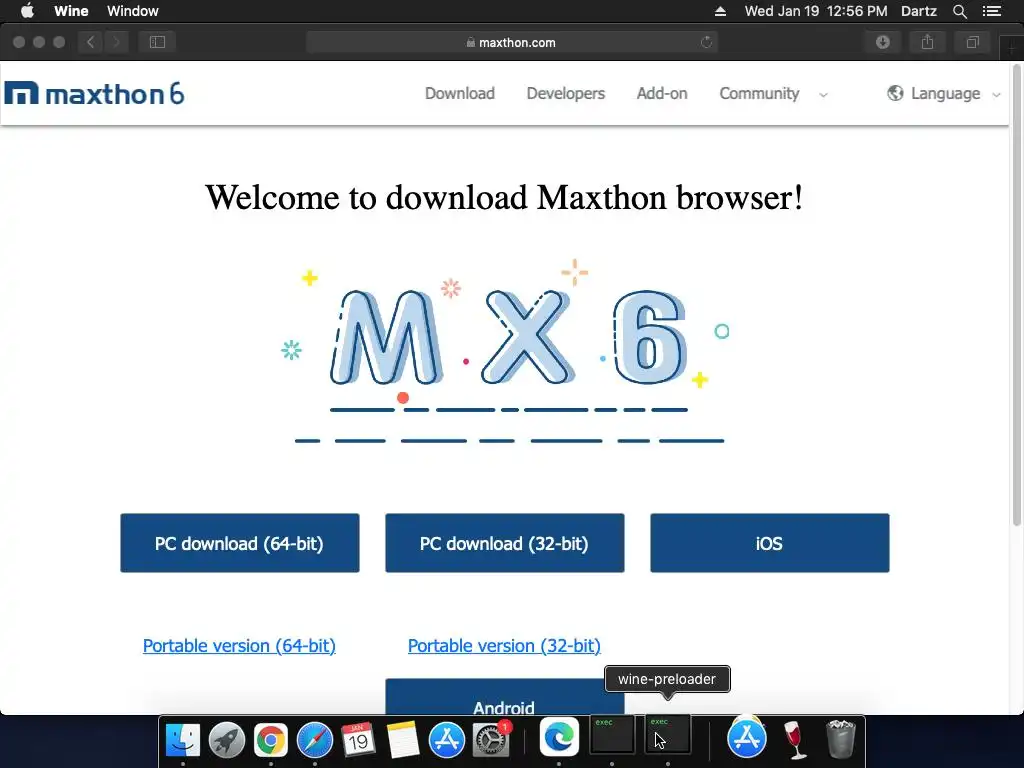Open Notification Center list icon
The height and width of the screenshot is (768, 1024).
tap(991, 11)
